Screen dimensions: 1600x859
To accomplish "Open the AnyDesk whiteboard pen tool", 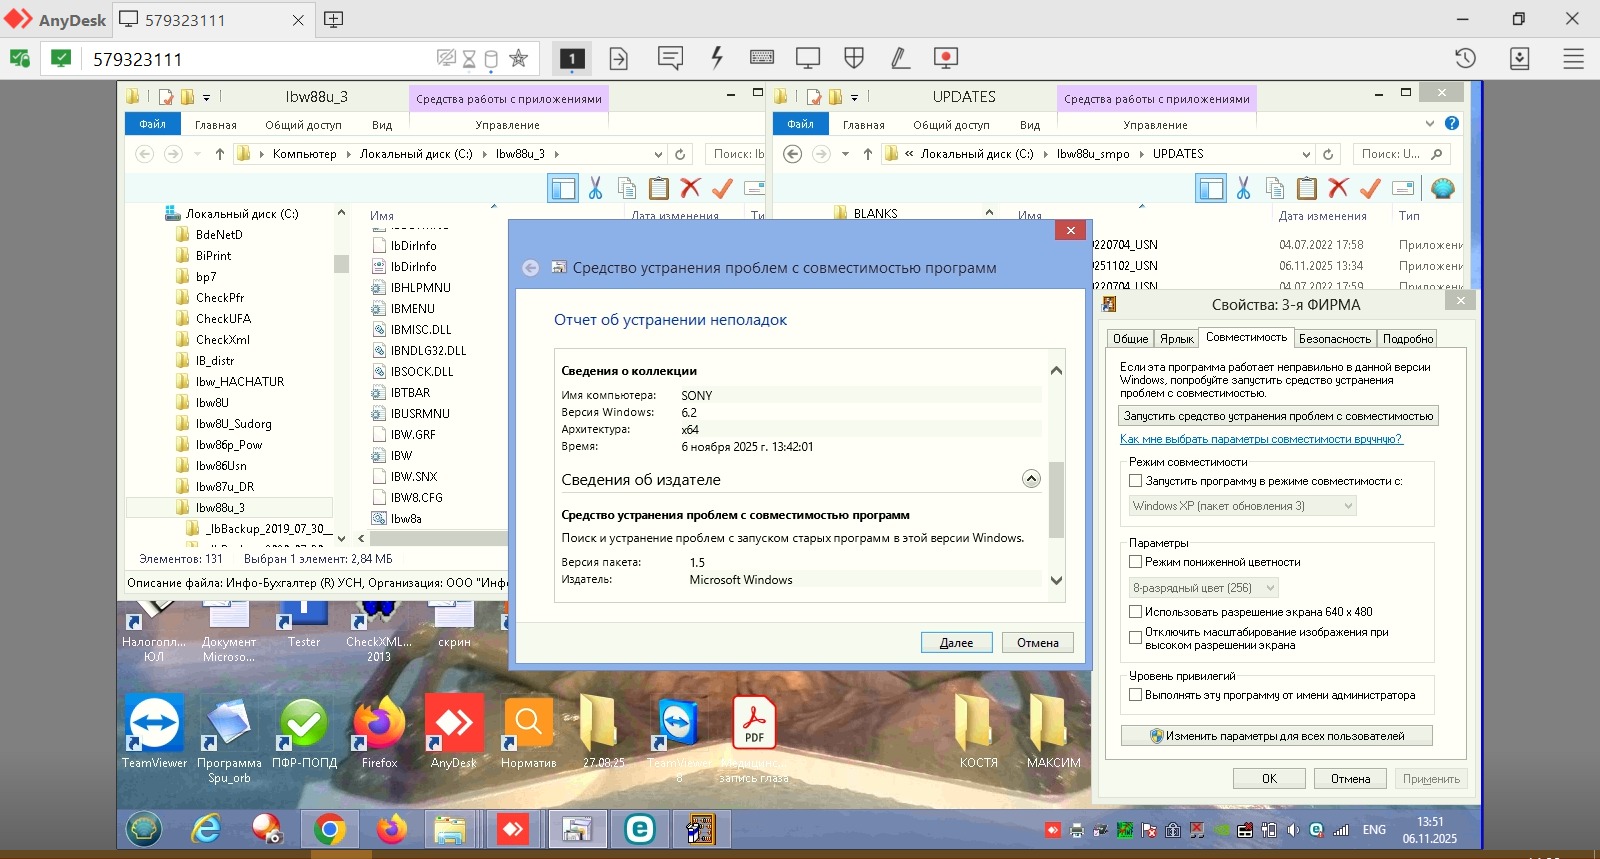I will (900, 58).
